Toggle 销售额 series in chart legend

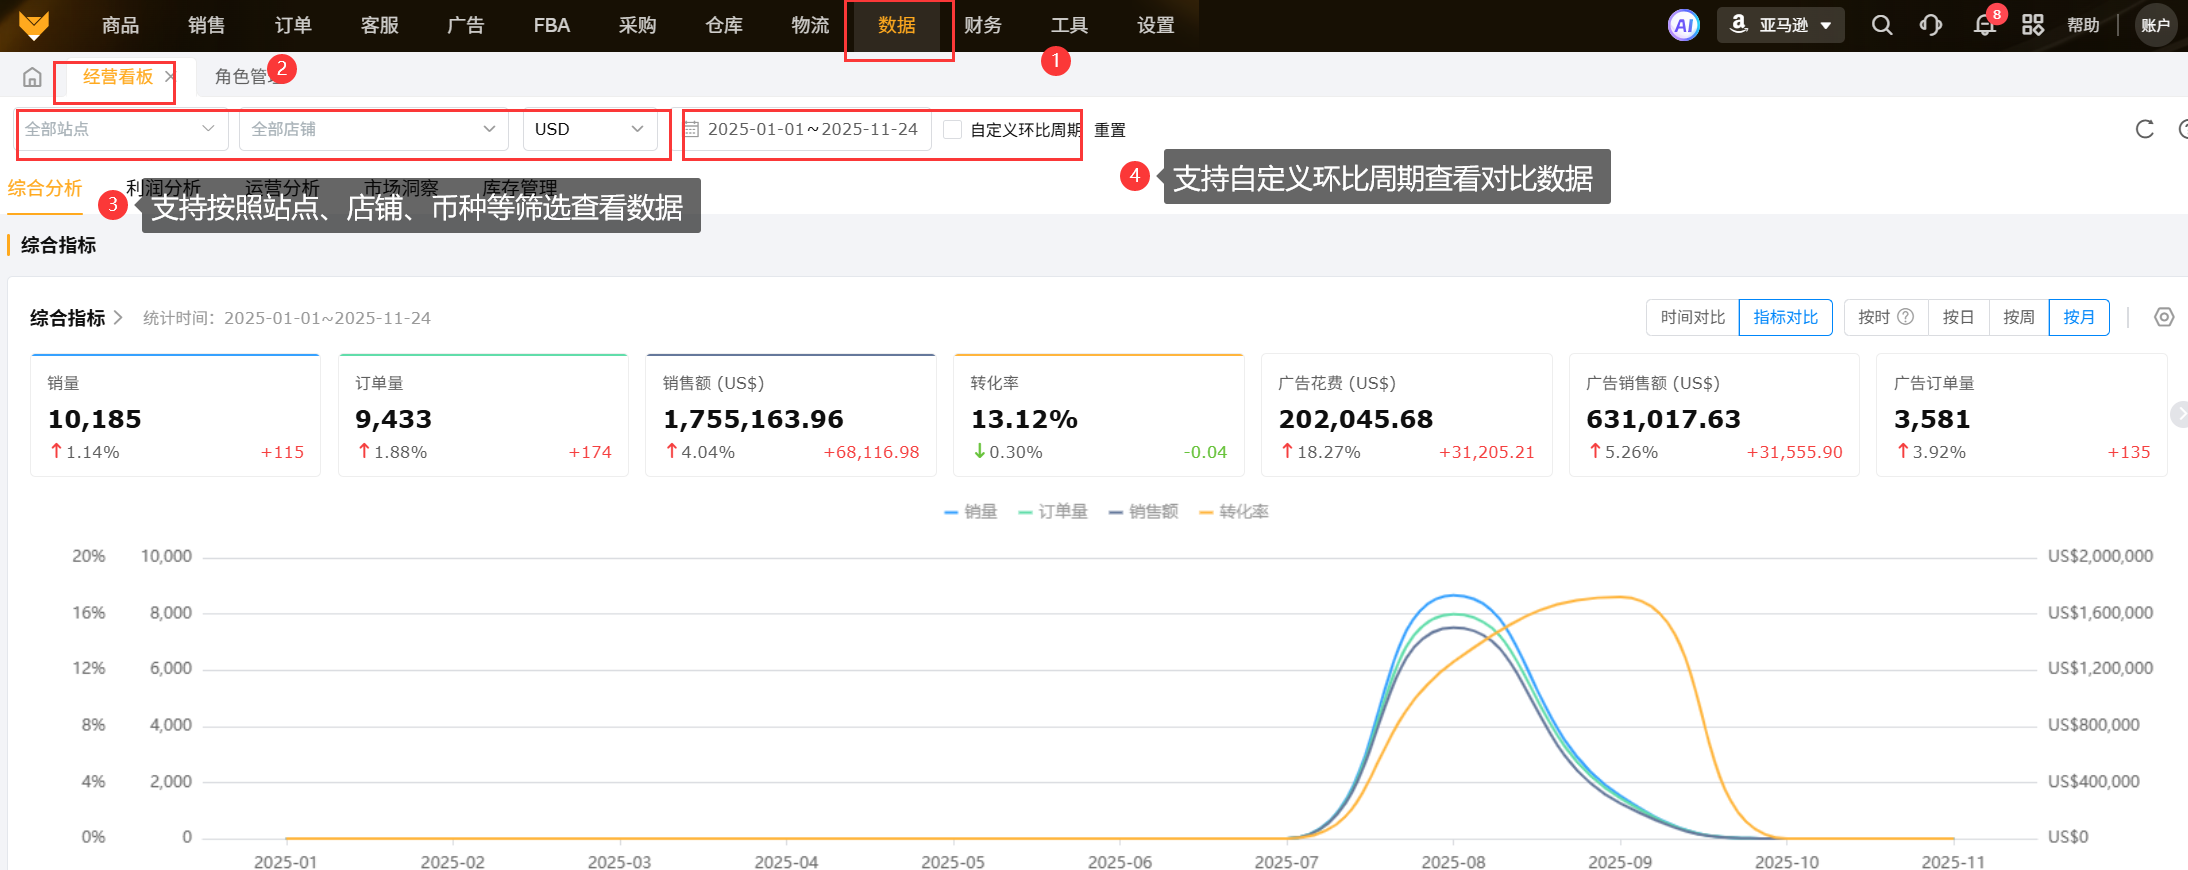pyautogui.click(x=1143, y=512)
